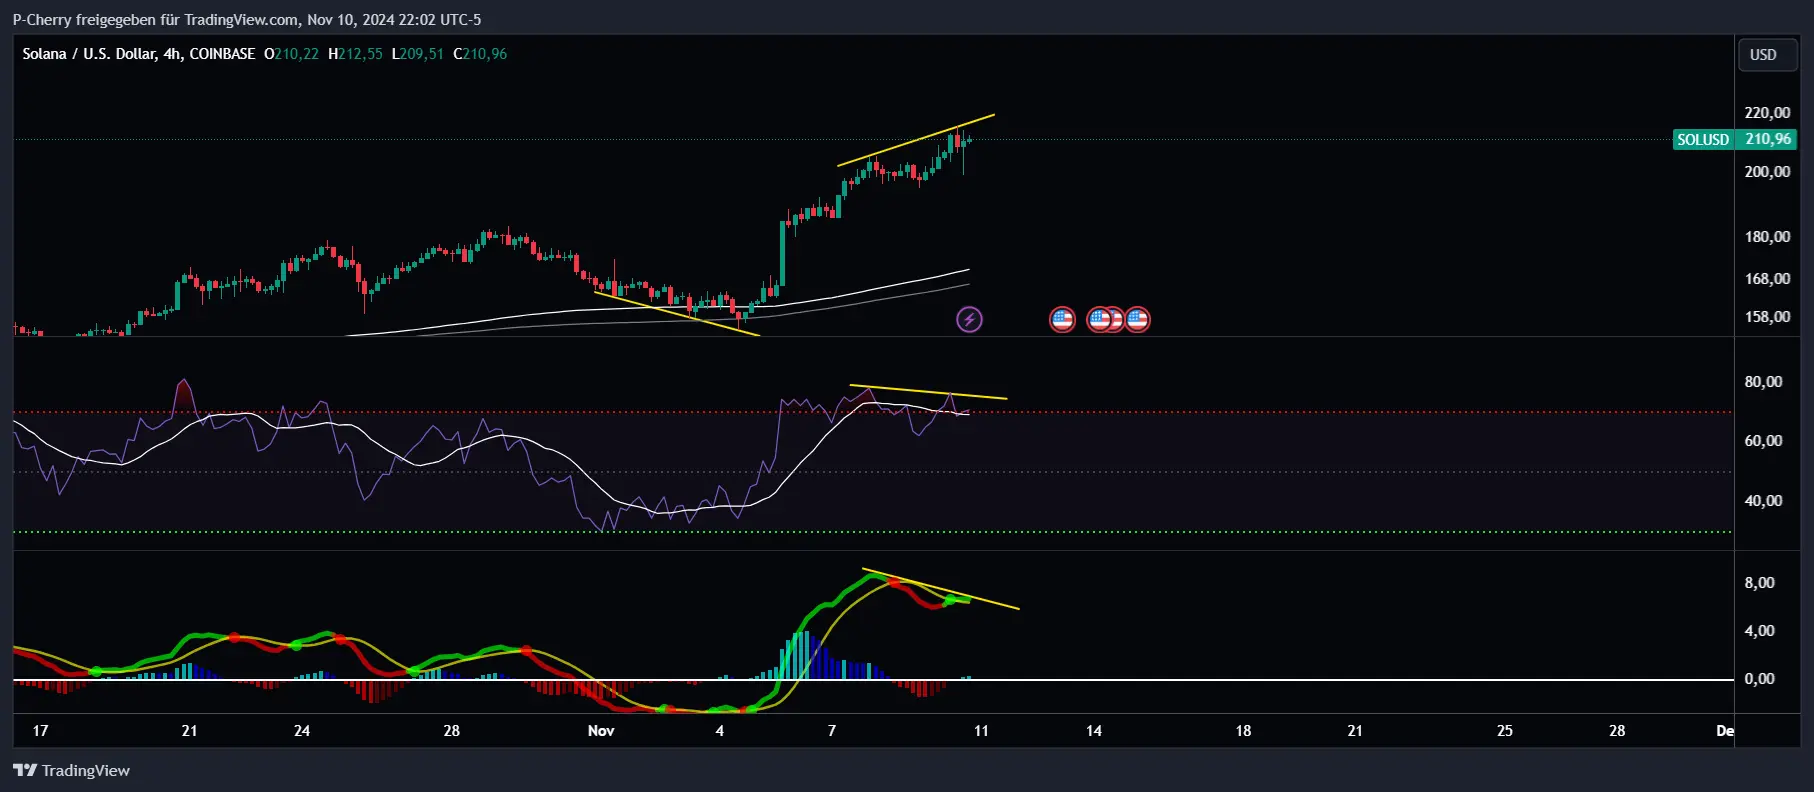The width and height of the screenshot is (1814, 792).
Task: Click the 24 date label on the time axis
Action: (302, 731)
